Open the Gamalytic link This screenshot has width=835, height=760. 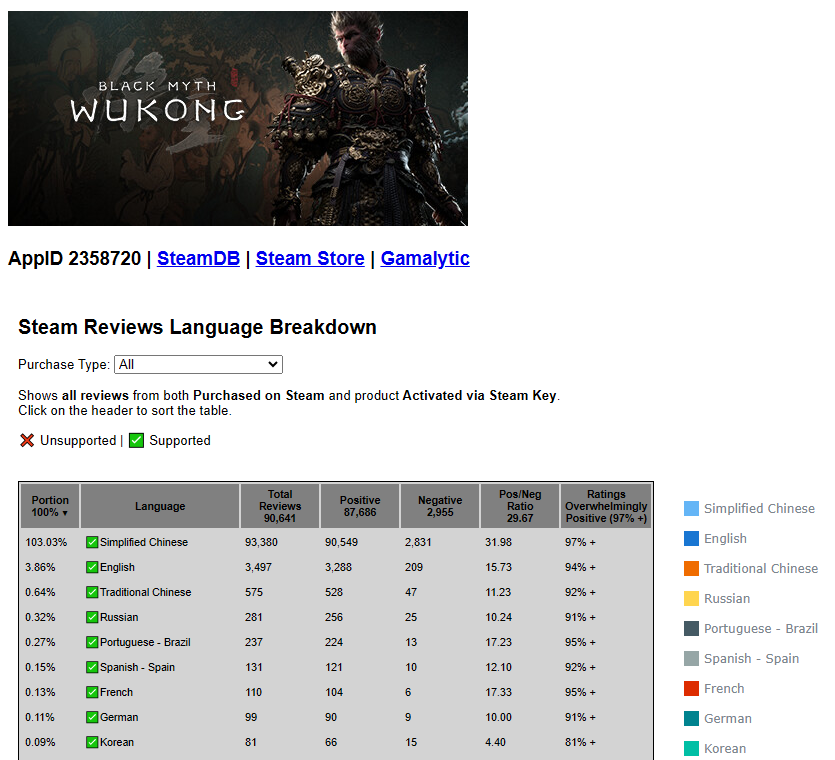coord(425,258)
